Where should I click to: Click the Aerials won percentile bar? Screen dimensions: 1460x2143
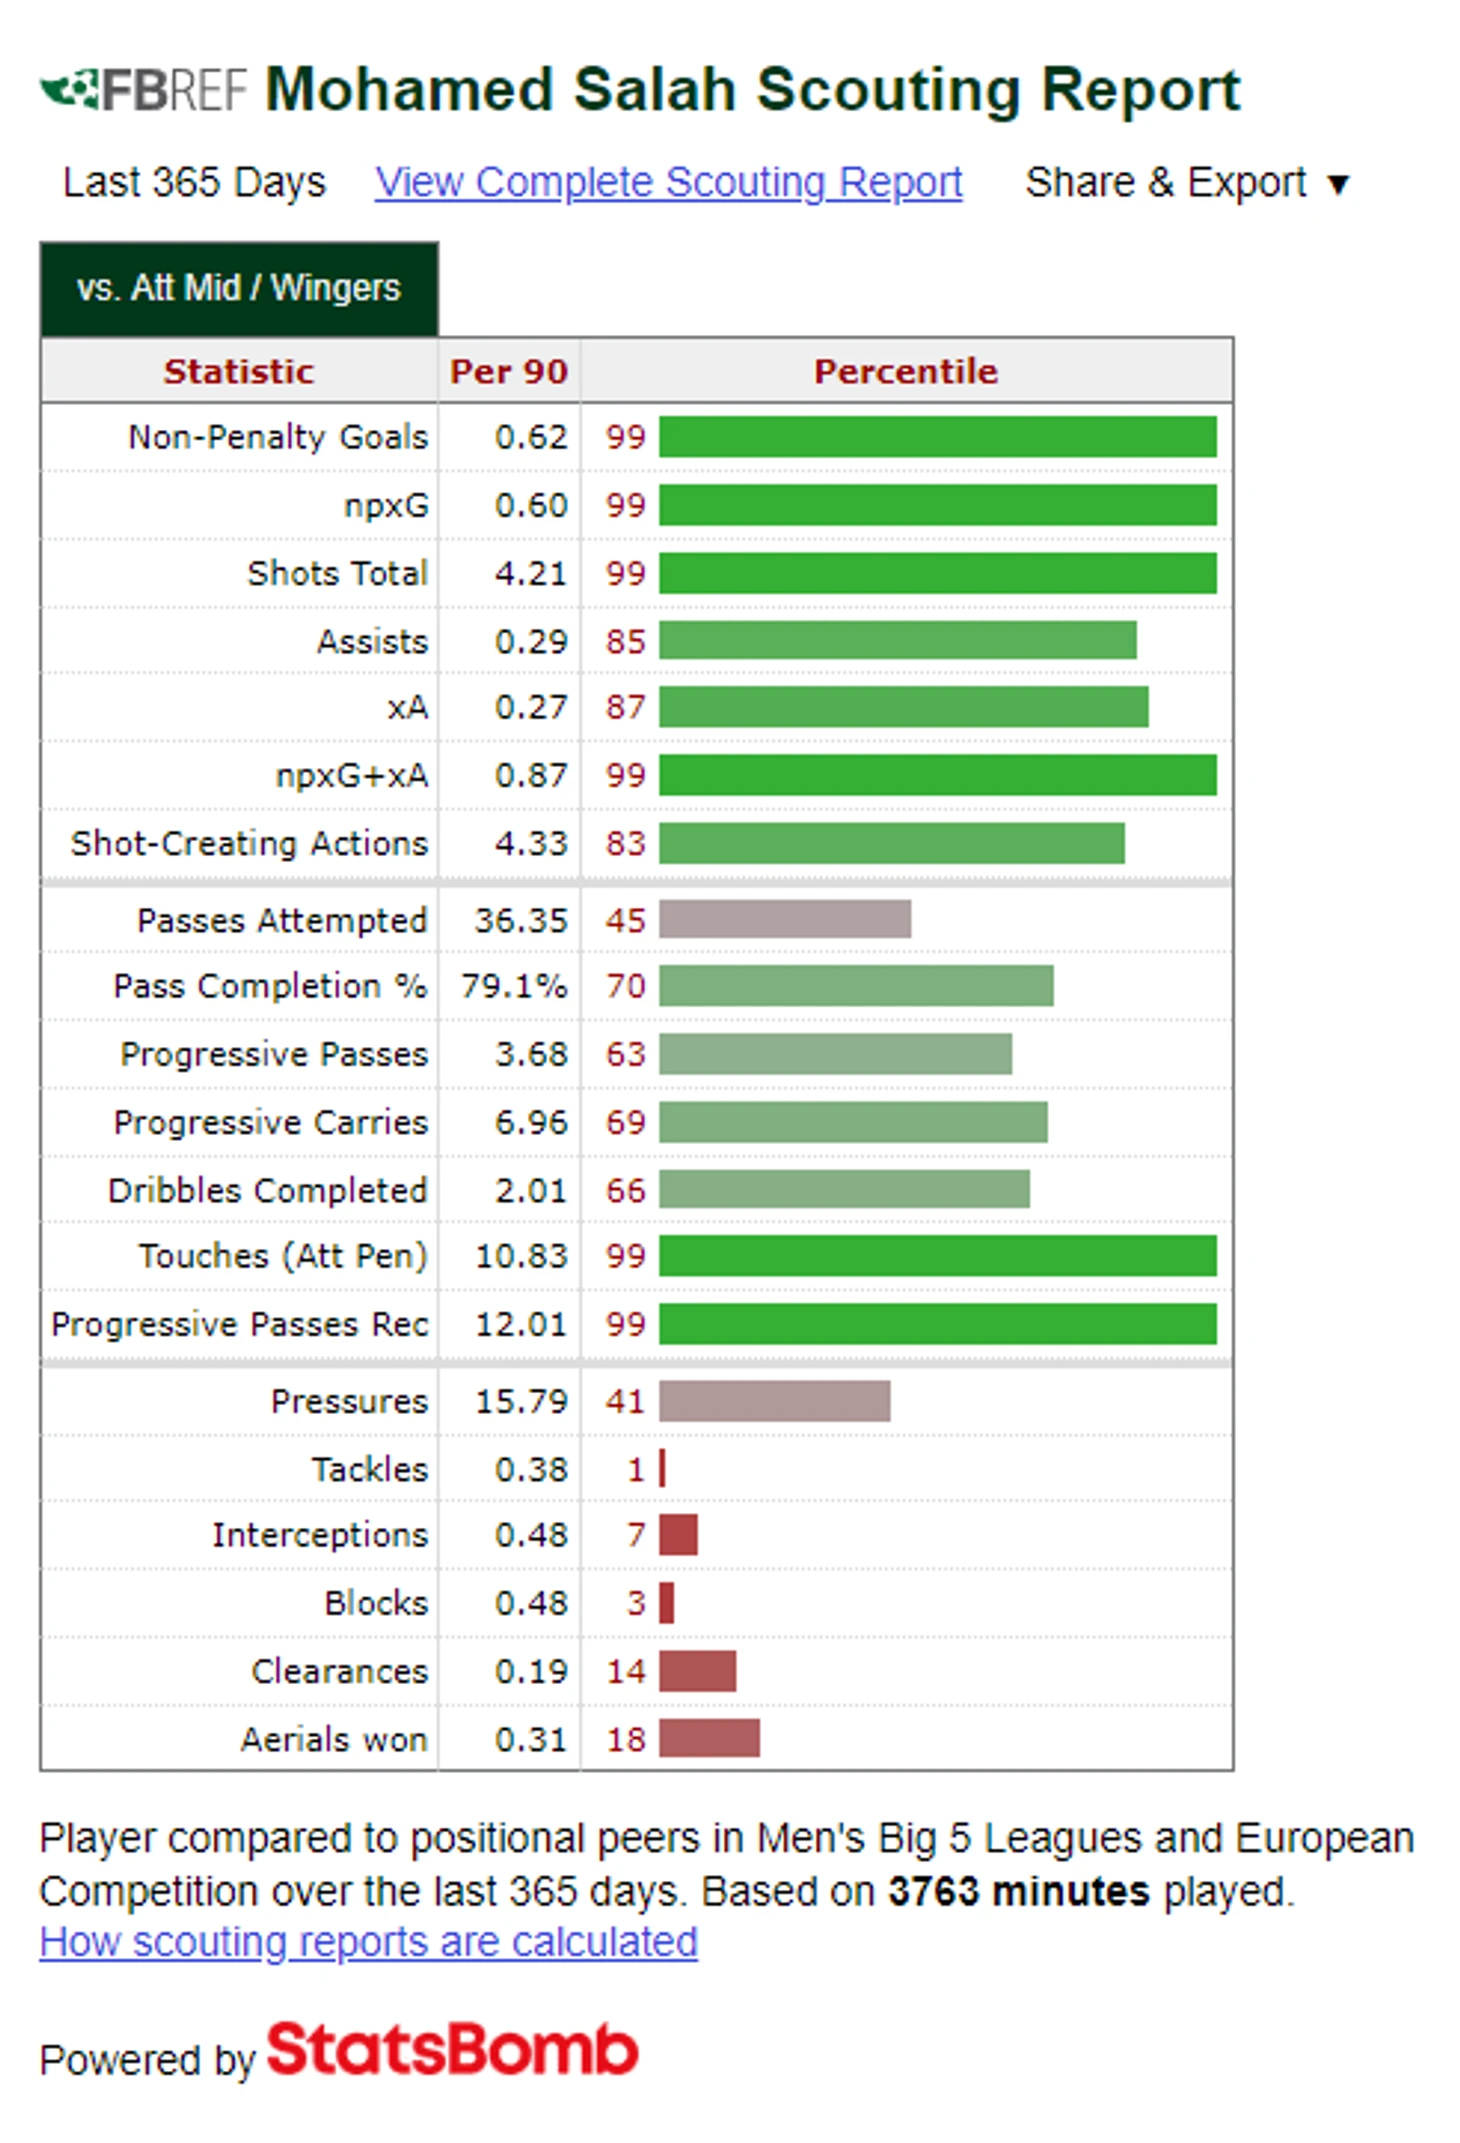709,1738
